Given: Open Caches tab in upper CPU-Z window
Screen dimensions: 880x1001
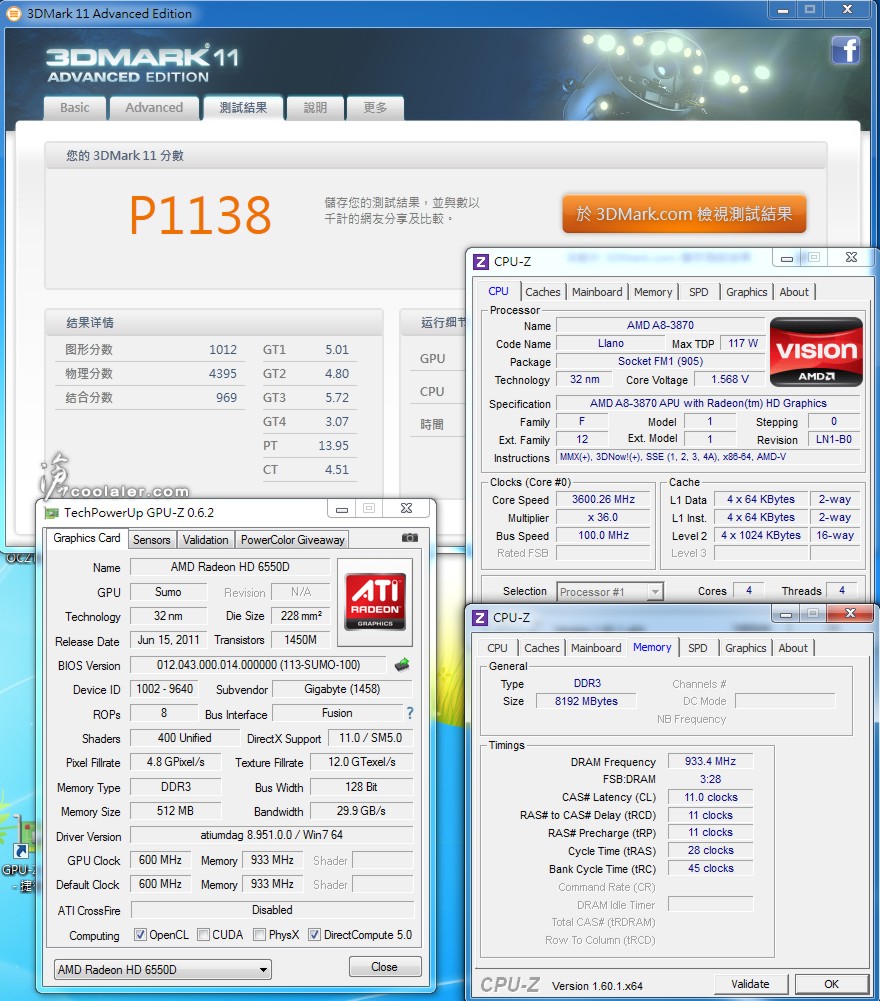Looking at the screenshot, I should (x=543, y=292).
